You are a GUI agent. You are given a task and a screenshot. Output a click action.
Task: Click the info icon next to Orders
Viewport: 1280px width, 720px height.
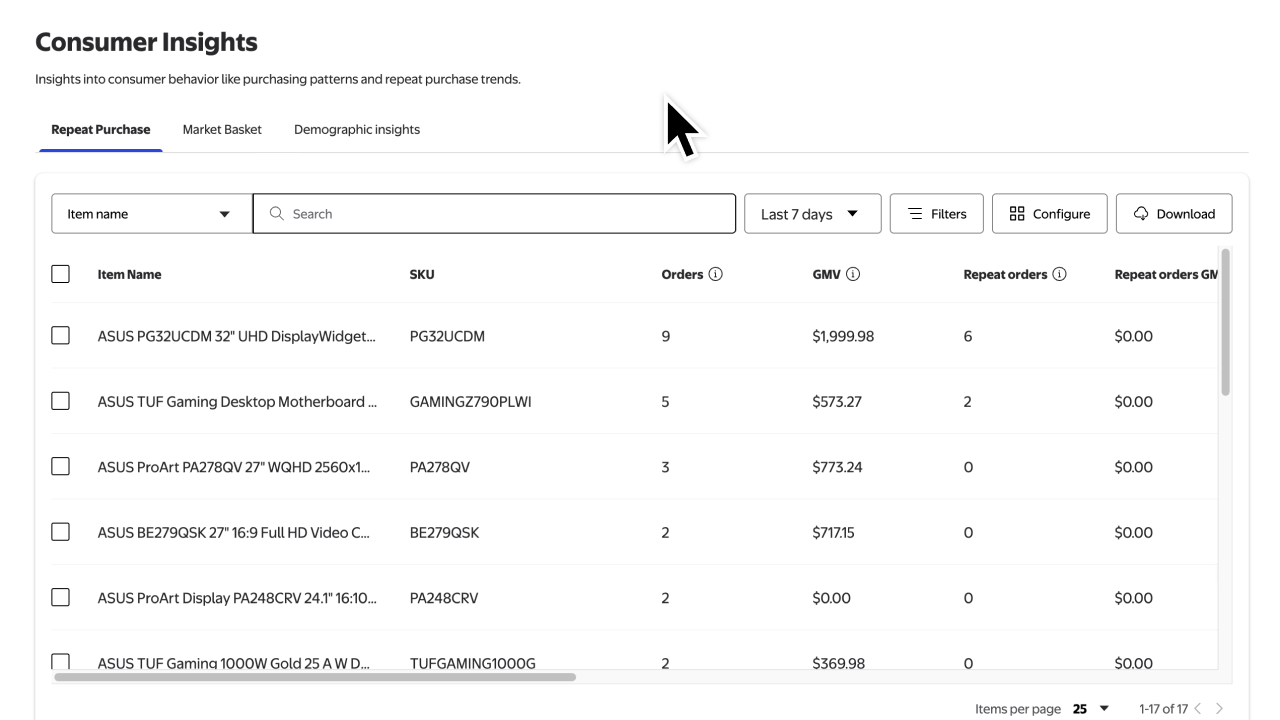pyautogui.click(x=715, y=274)
